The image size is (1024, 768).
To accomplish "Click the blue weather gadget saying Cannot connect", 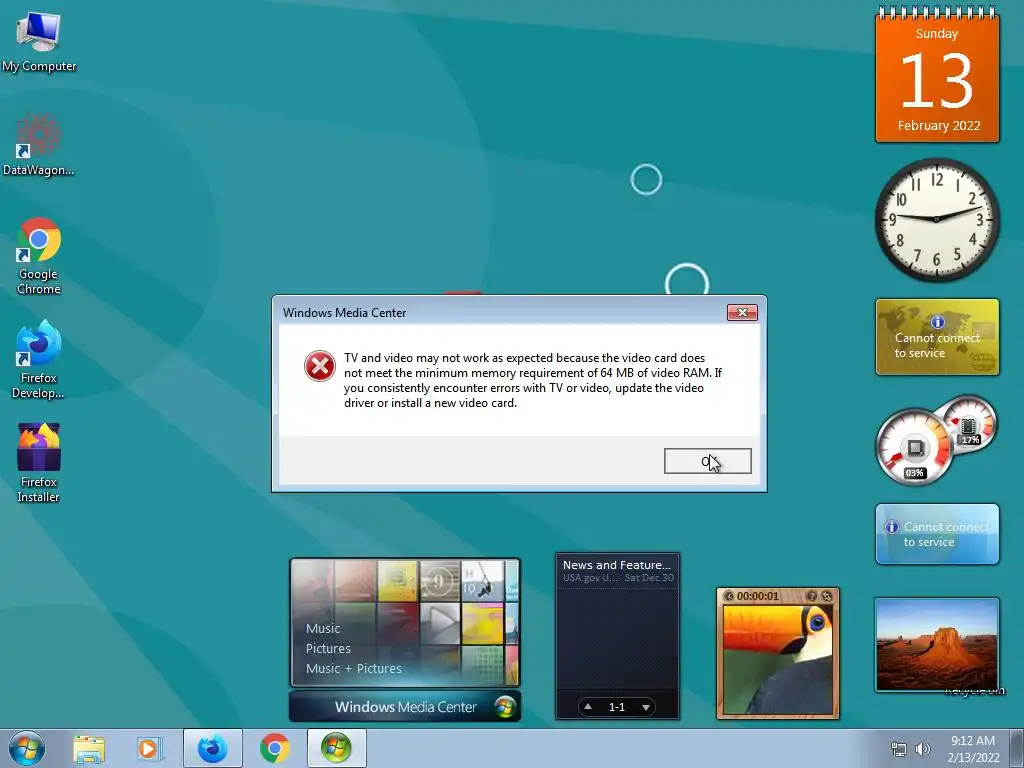I will pyautogui.click(x=937, y=534).
